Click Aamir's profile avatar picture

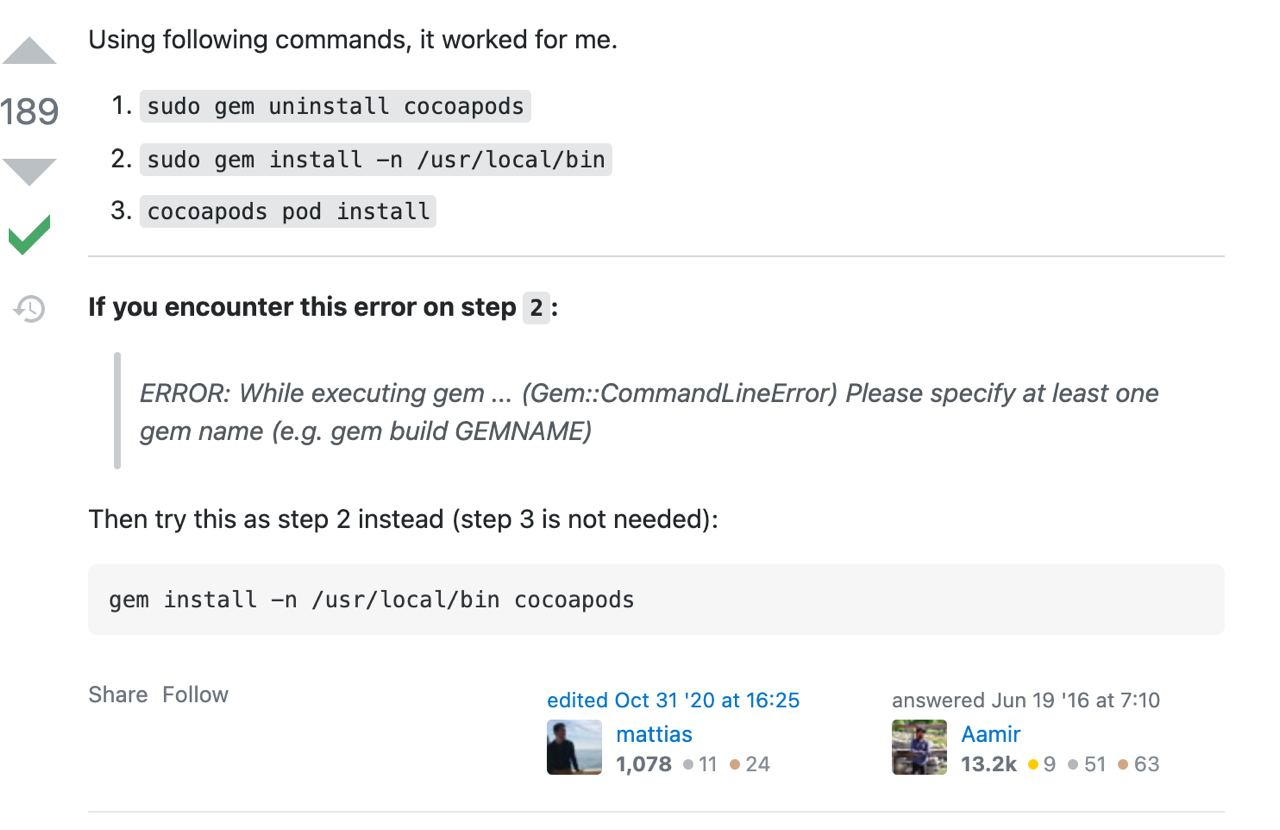coord(919,747)
